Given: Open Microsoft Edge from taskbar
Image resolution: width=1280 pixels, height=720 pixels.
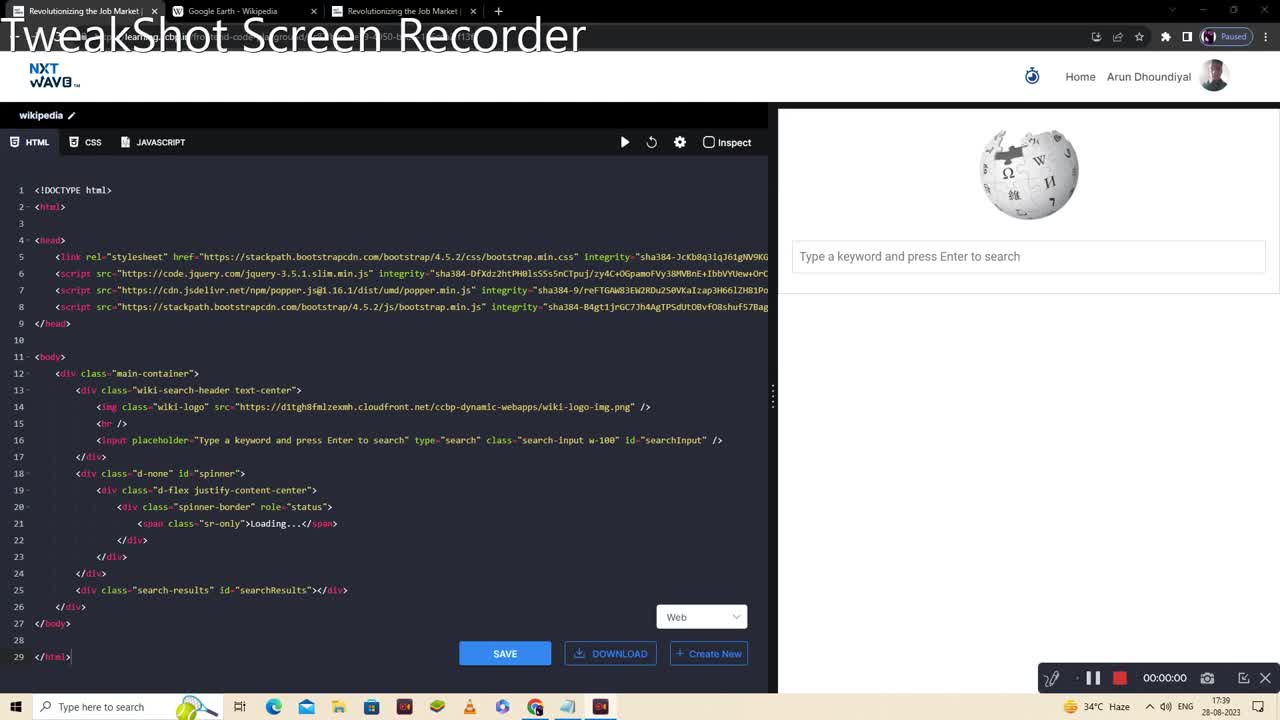Looking at the screenshot, I should (274, 707).
